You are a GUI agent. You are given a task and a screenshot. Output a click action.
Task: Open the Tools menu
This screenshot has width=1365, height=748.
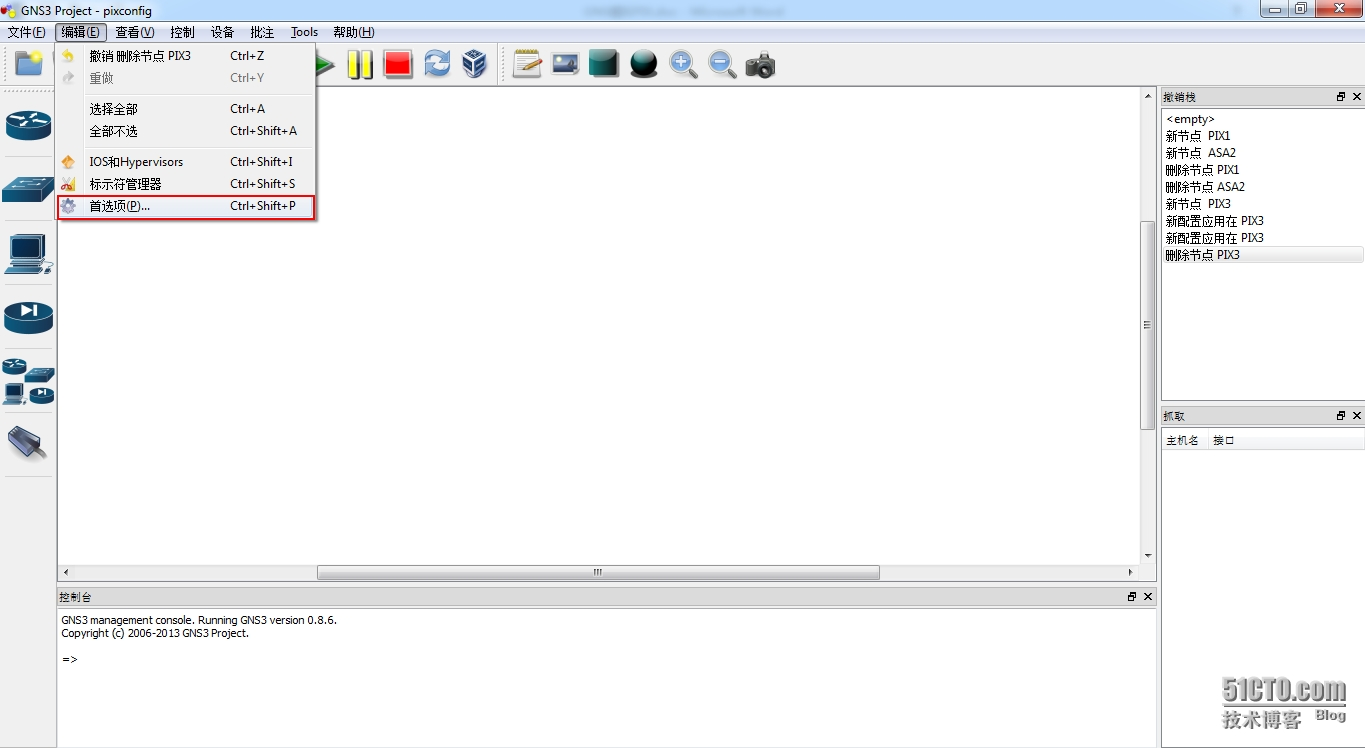click(304, 32)
